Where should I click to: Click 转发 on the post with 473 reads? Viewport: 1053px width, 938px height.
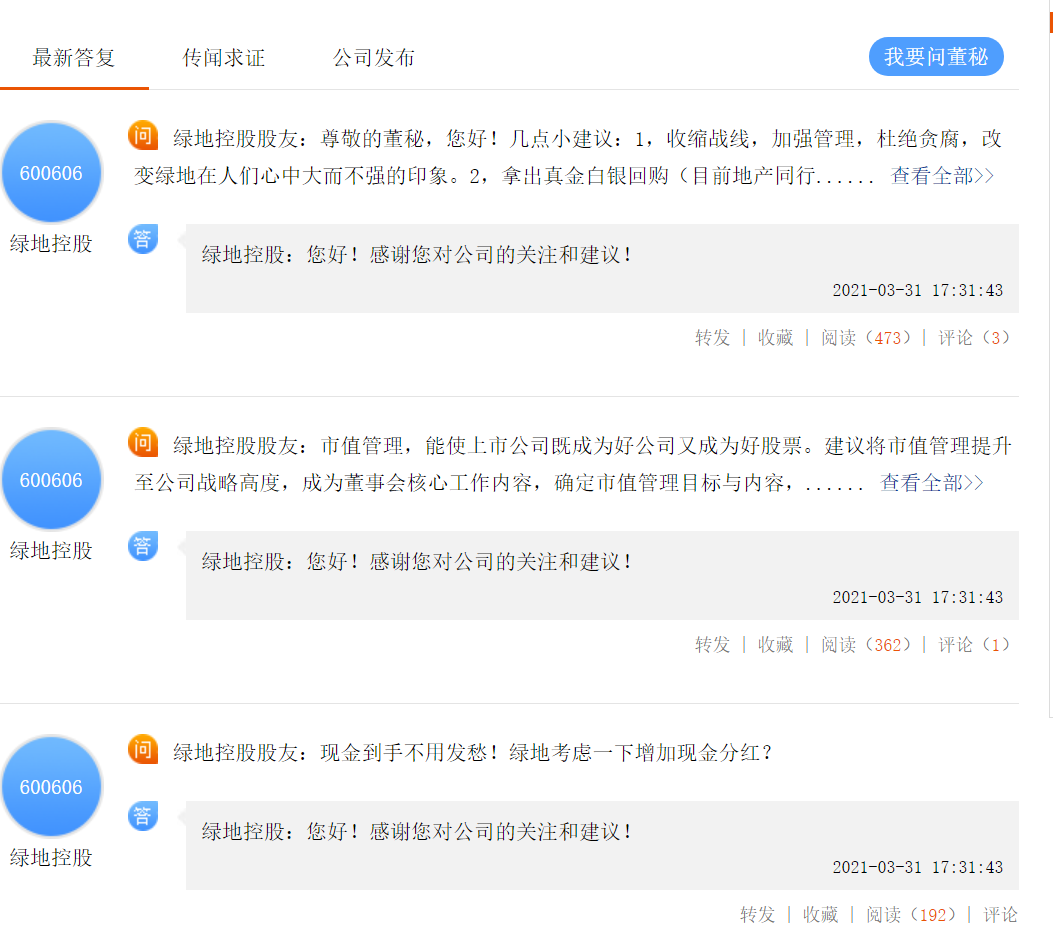click(x=713, y=338)
